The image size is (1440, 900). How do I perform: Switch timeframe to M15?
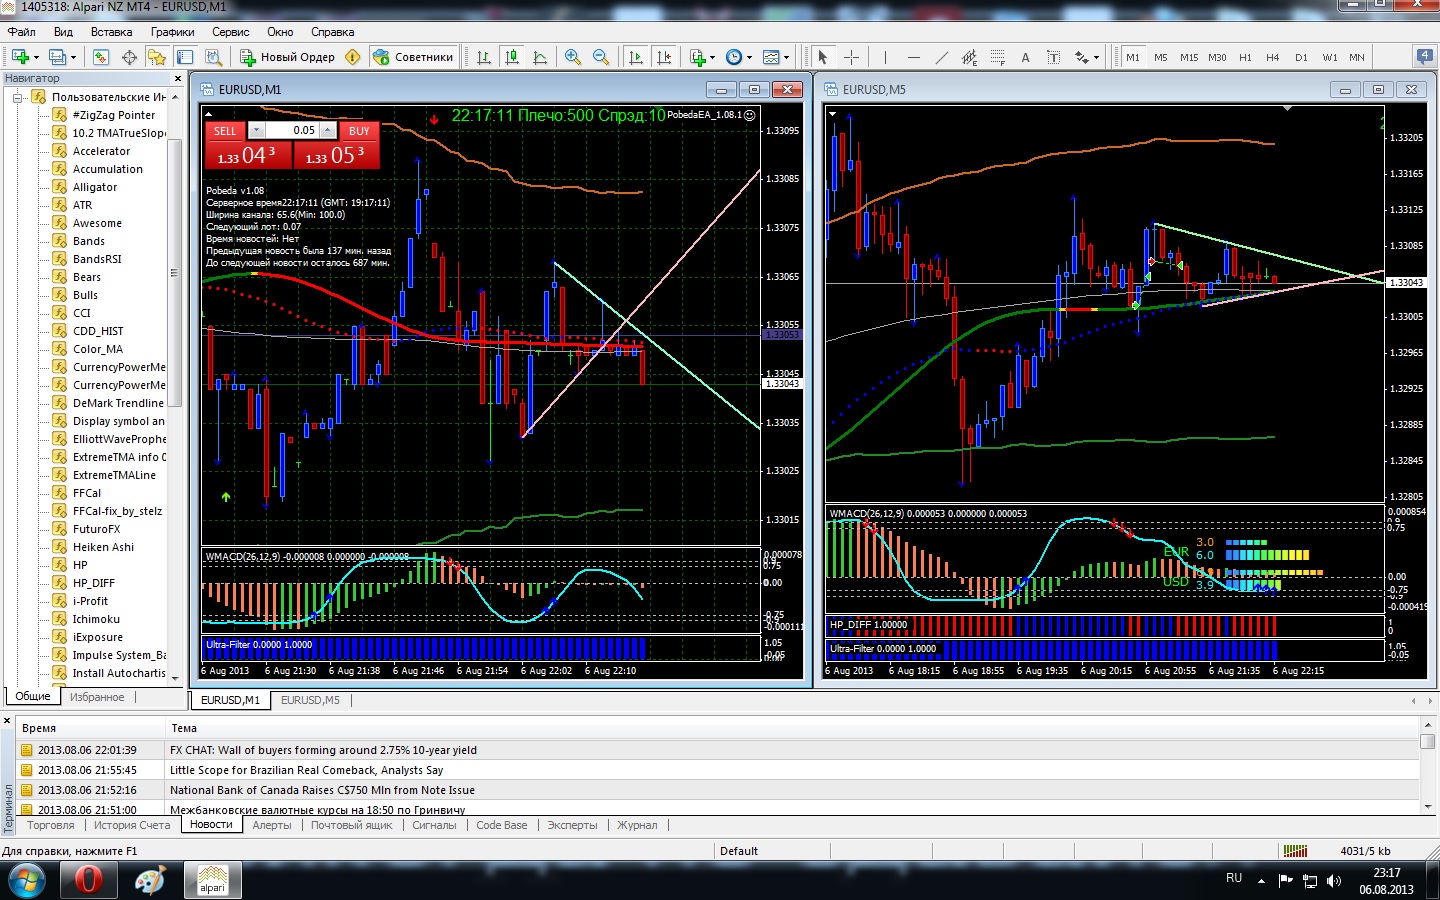tap(1189, 57)
